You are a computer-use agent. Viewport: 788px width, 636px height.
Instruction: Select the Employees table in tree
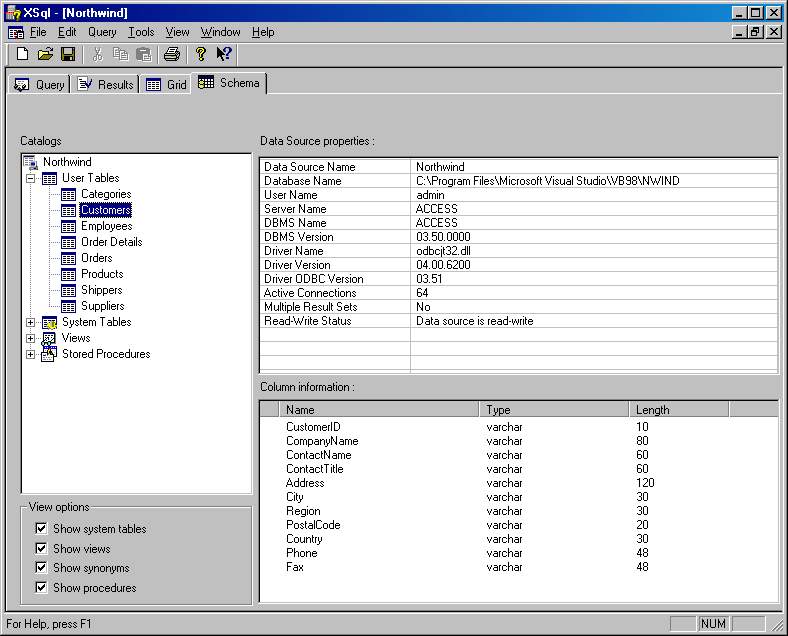point(107,226)
